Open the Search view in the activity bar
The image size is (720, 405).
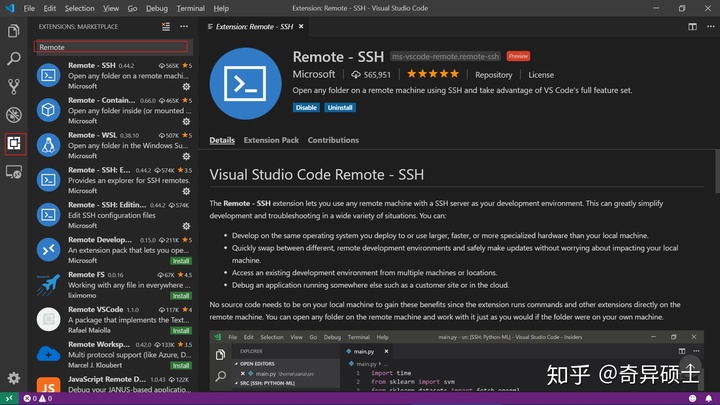14,59
